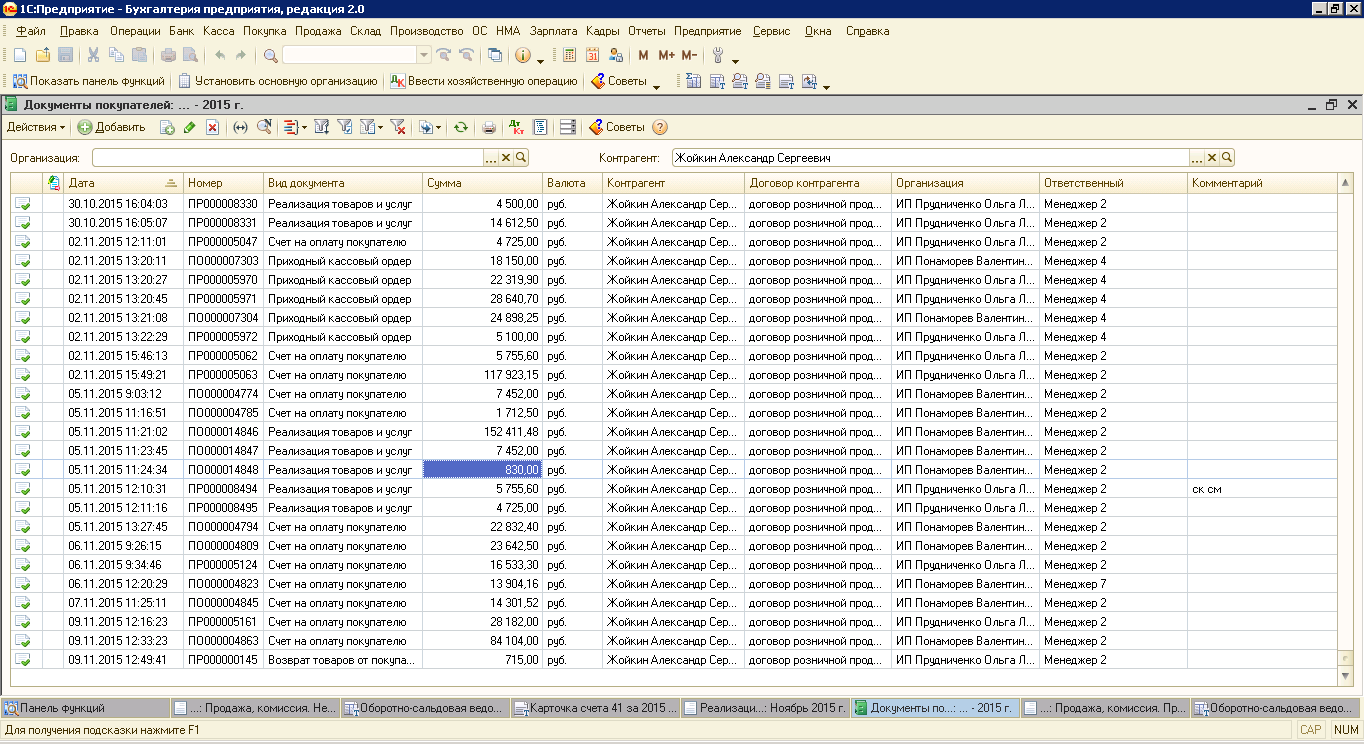Click the green pencil edit icon
This screenshot has height=744, width=1364.
pyautogui.click(x=189, y=127)
